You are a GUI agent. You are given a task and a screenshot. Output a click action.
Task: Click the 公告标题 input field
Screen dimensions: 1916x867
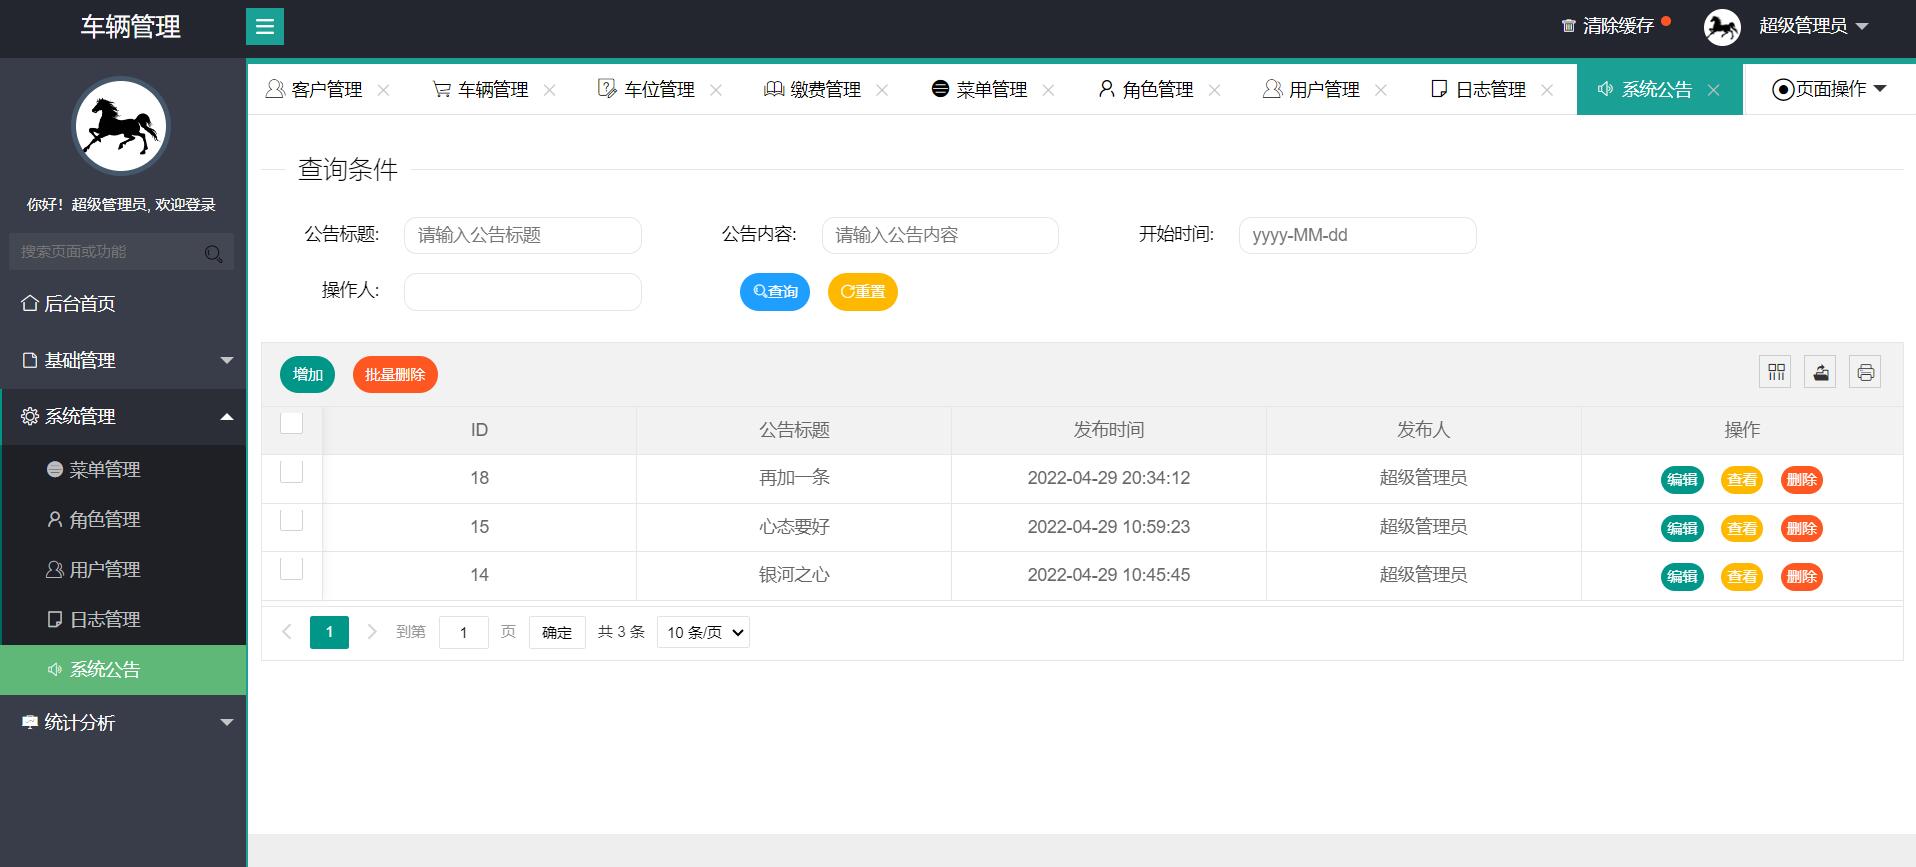point(523,235)
